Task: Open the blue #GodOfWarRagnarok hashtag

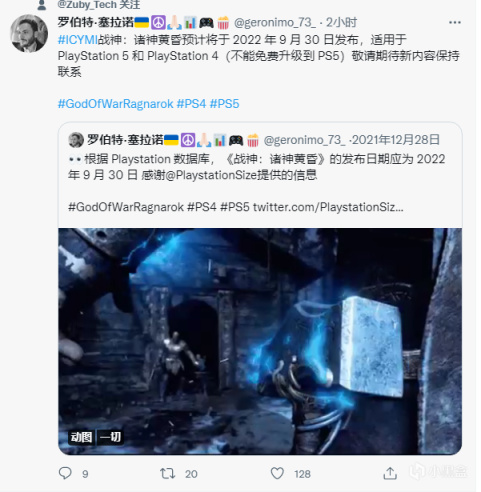Action: point(116,104)
